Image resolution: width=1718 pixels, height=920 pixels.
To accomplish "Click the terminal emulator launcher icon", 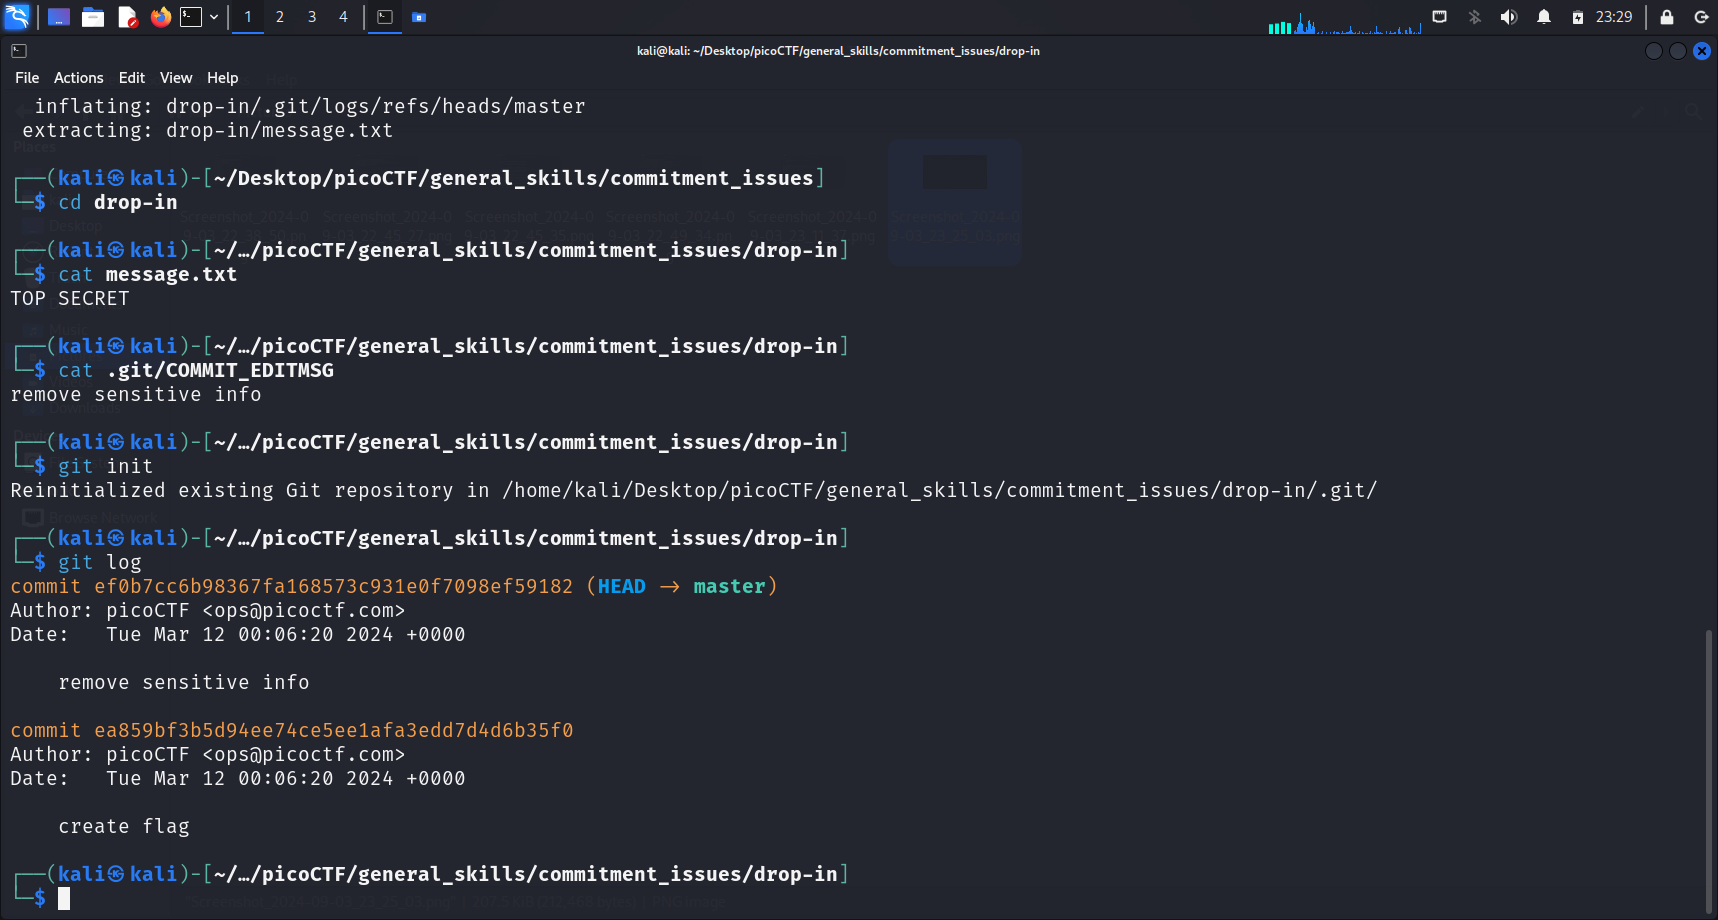I will (191, 17).
